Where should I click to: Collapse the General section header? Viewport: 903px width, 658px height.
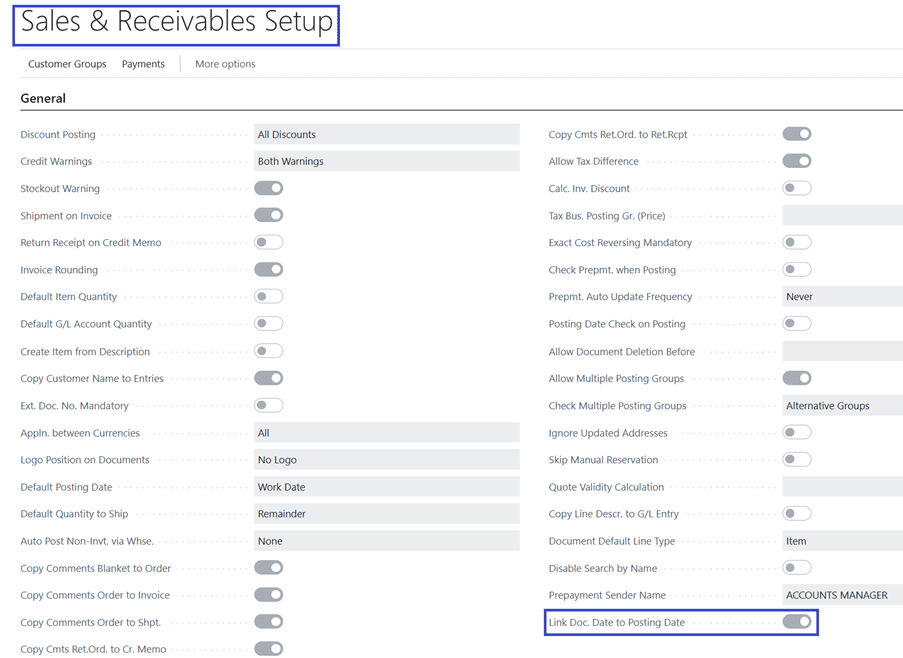tap(43, 98)
